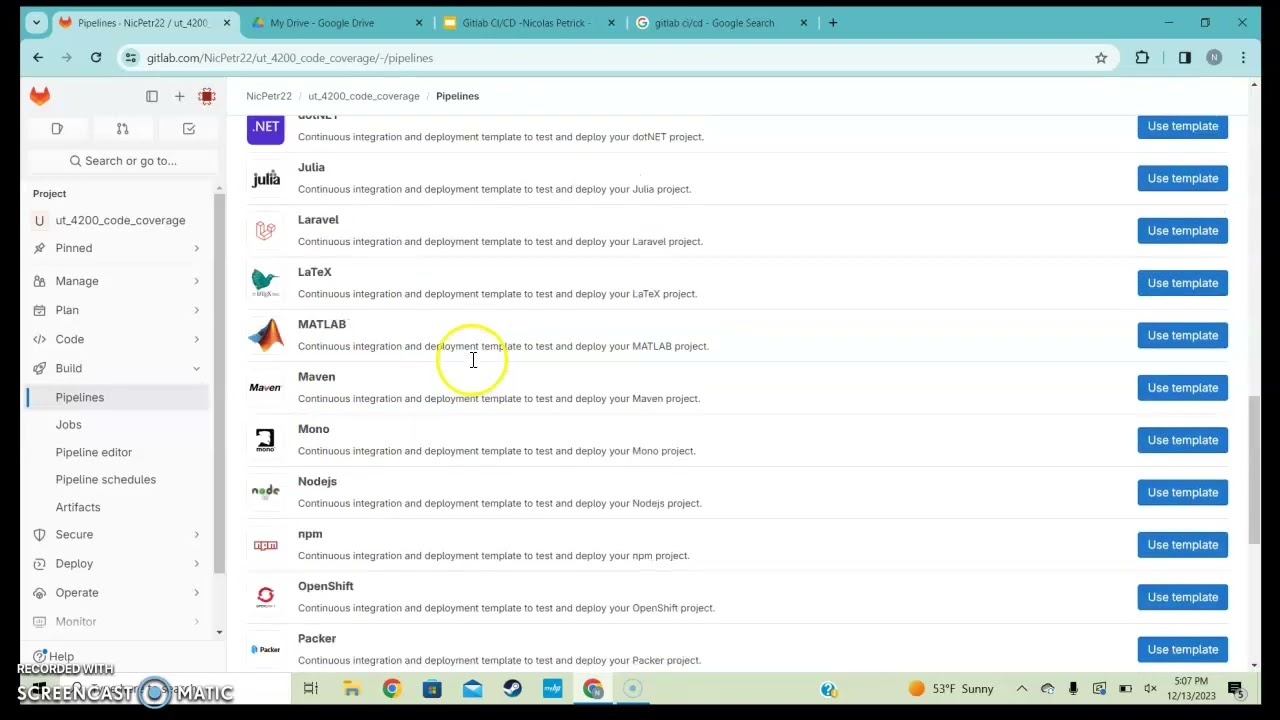Click the page vertical scrollbar thumb
Viewport: 1280px width, 720px height.
(x=1254, y=470)
